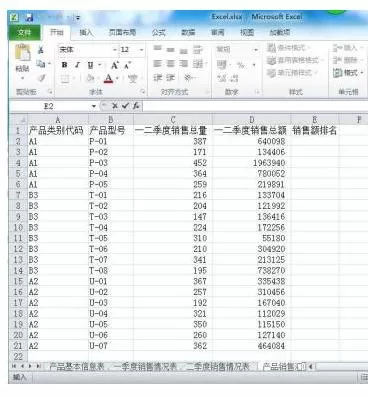368x397 pixels.
Task: Apply percent style format
Action: coord(240,65)
